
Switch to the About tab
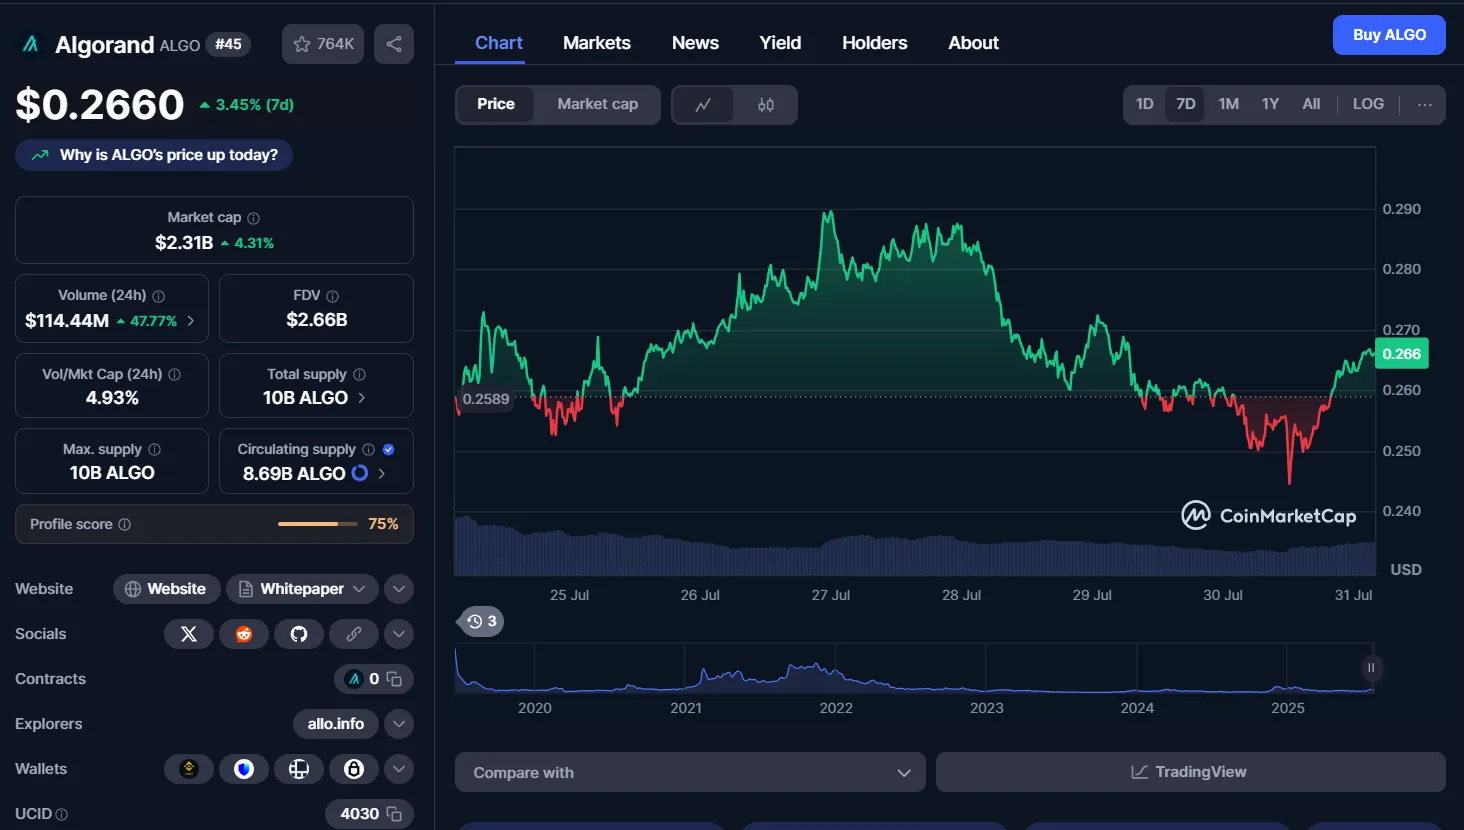point(974,43)
